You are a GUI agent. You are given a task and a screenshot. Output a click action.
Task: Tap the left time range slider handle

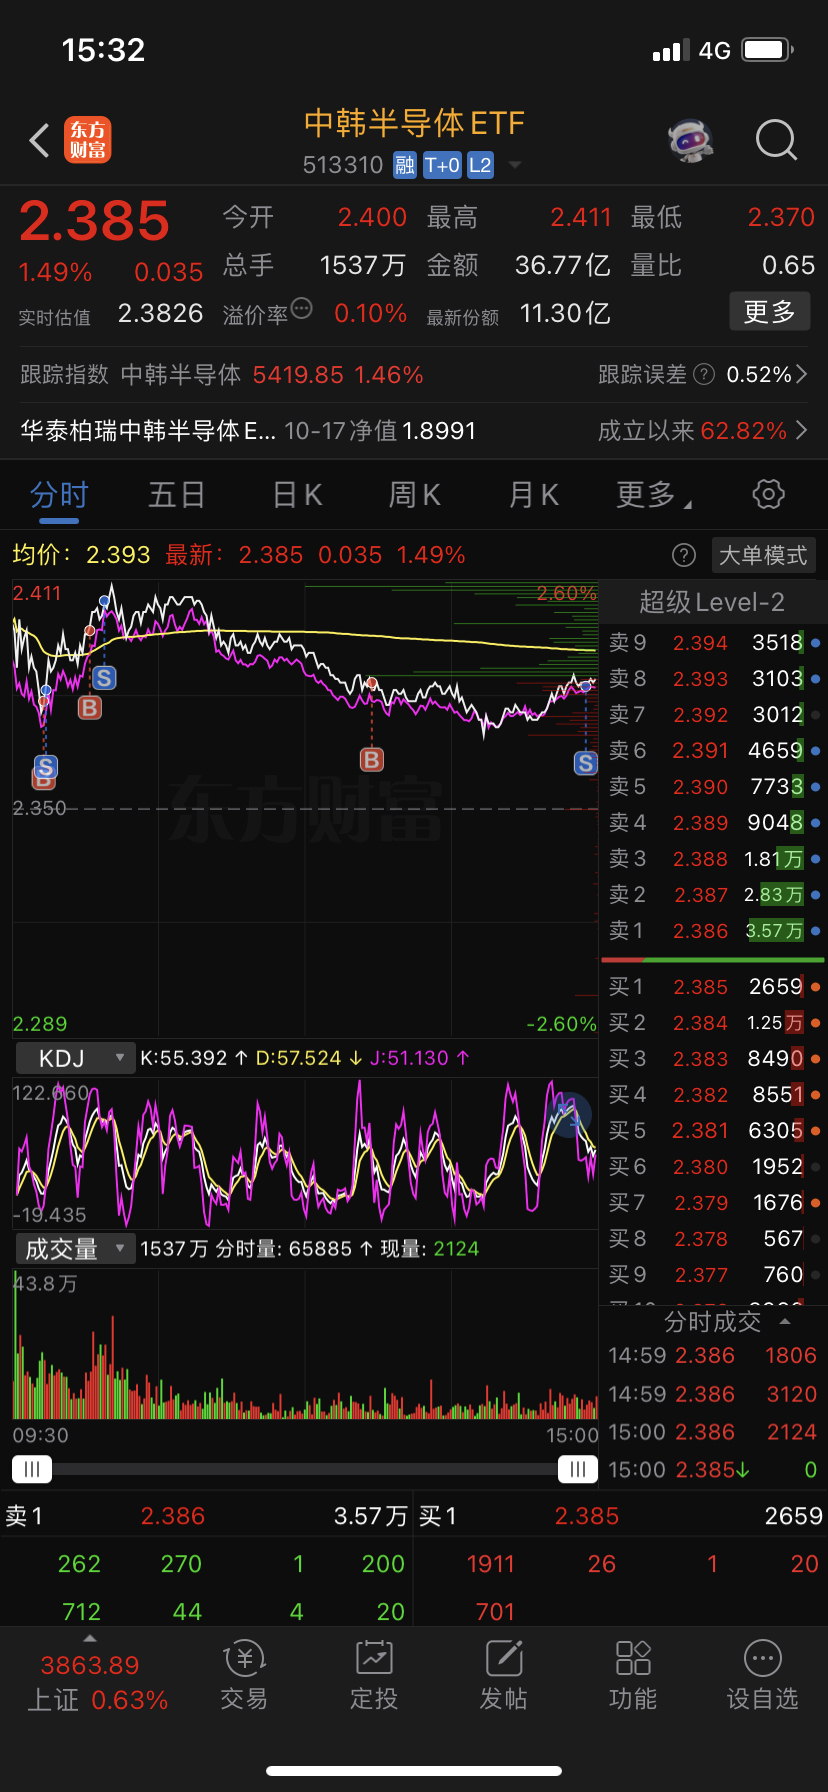[32, 1469]
